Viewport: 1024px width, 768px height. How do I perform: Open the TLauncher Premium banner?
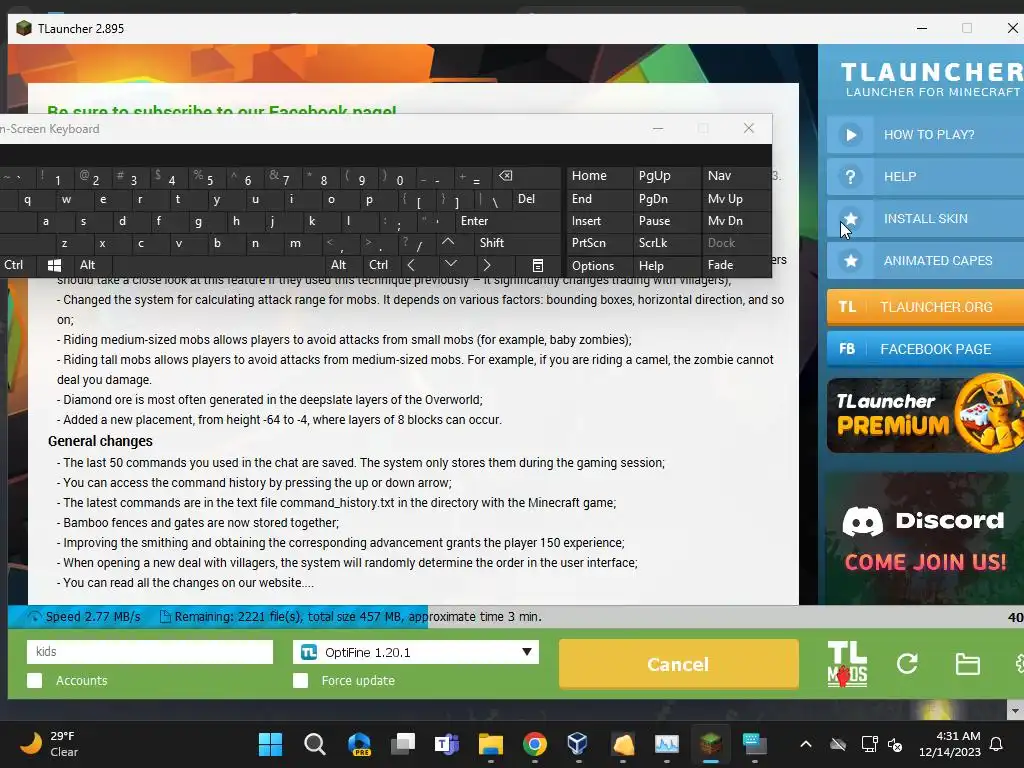click(925, 415)
